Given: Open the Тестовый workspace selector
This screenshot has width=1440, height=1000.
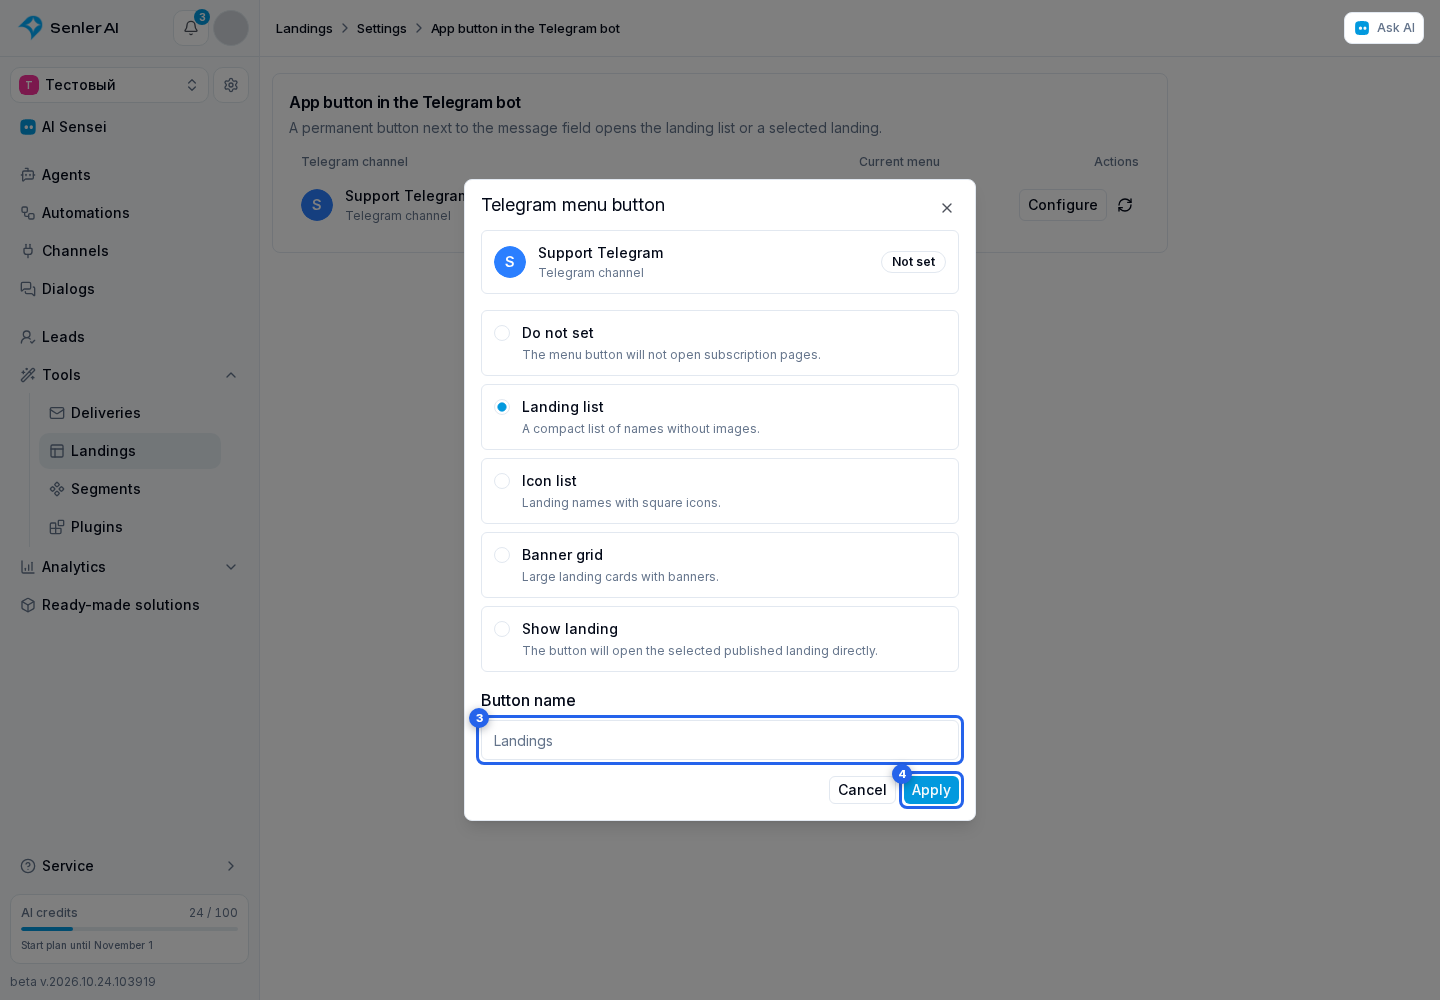Looking at the screenshot, I should [109, 85].
